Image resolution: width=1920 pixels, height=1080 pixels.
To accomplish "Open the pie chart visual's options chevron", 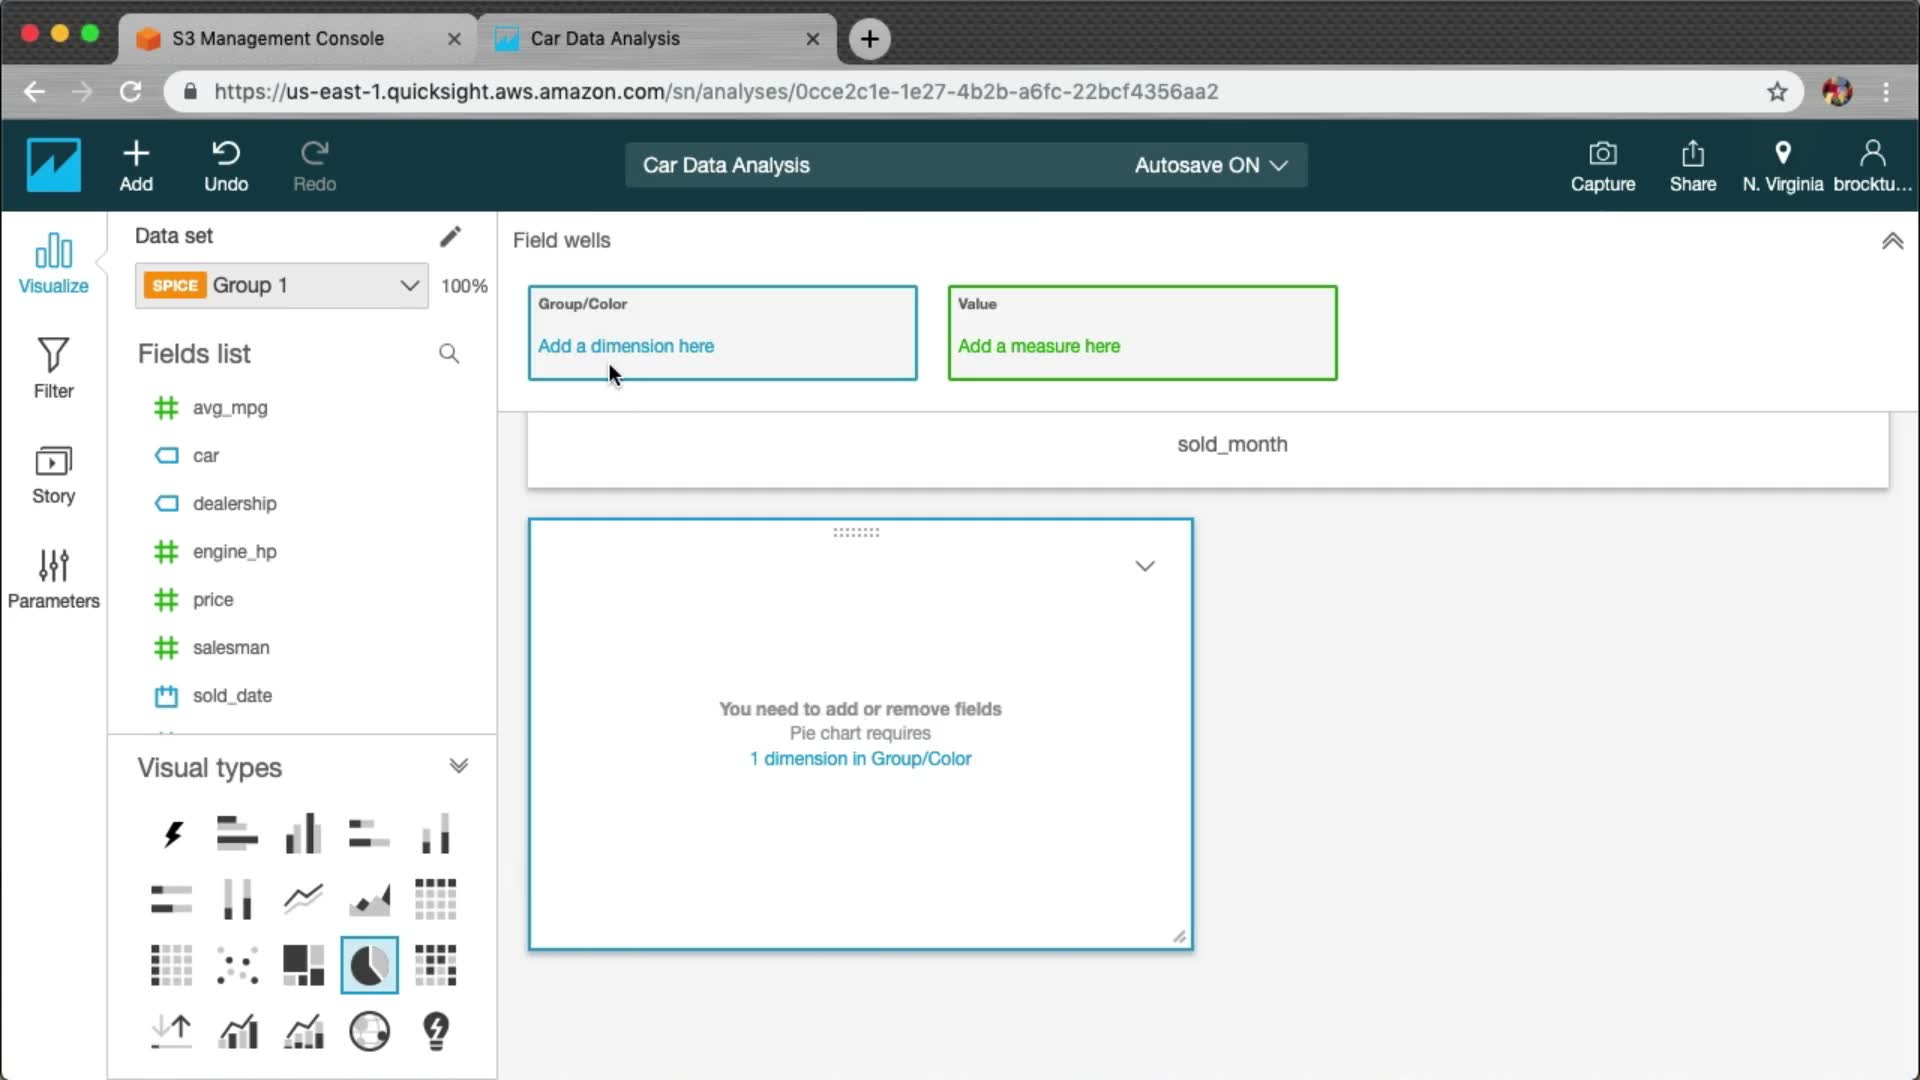I will 1145,566.
